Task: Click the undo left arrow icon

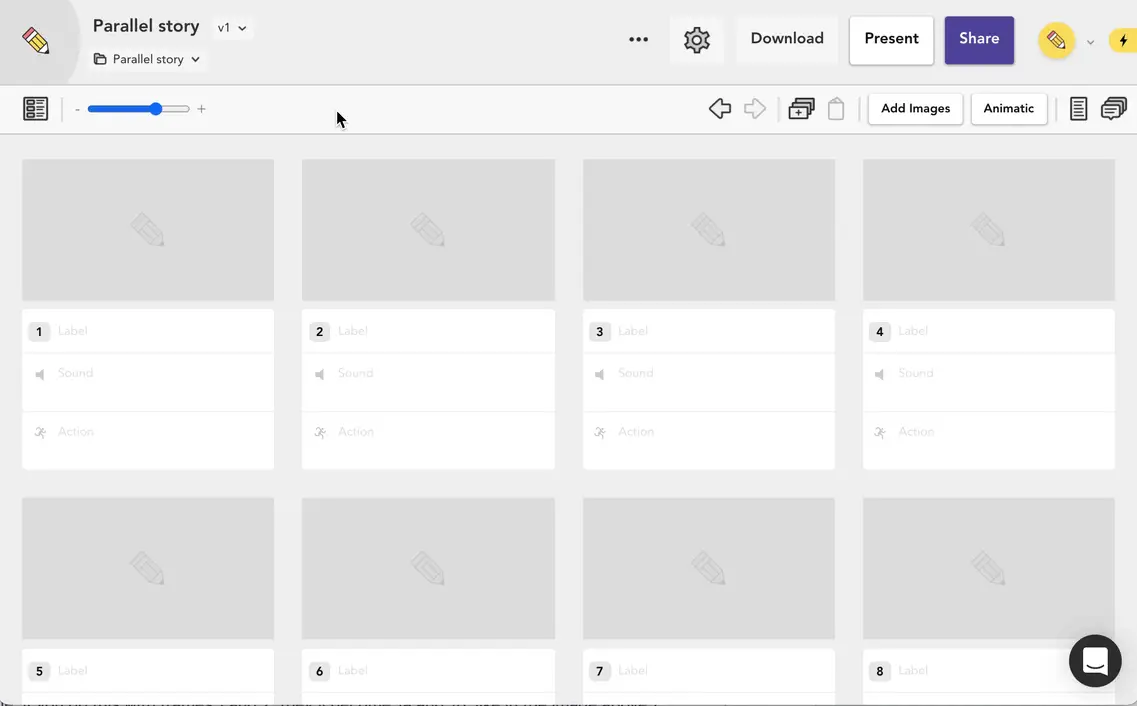Action: pyautogui.click(x=720, y=109)
